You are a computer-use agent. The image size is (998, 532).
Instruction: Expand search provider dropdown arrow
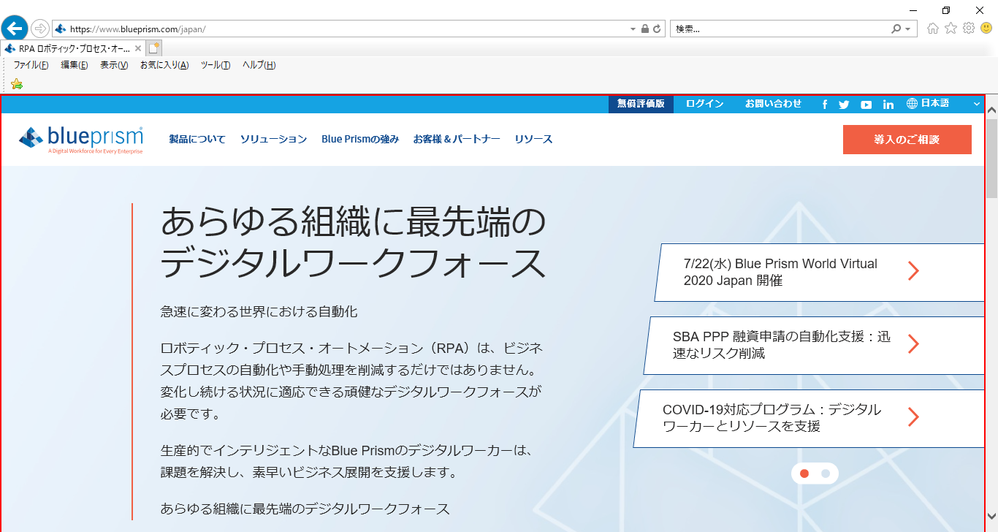pyautogui.click(x=908, y=29)
